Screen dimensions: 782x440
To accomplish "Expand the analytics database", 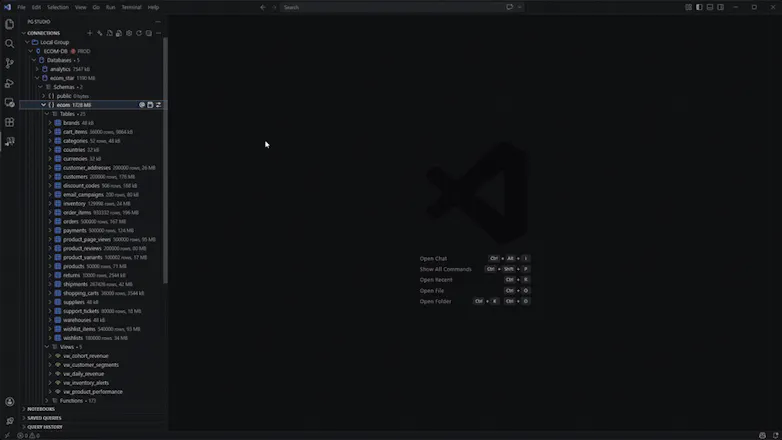I will tap(37, 69).
